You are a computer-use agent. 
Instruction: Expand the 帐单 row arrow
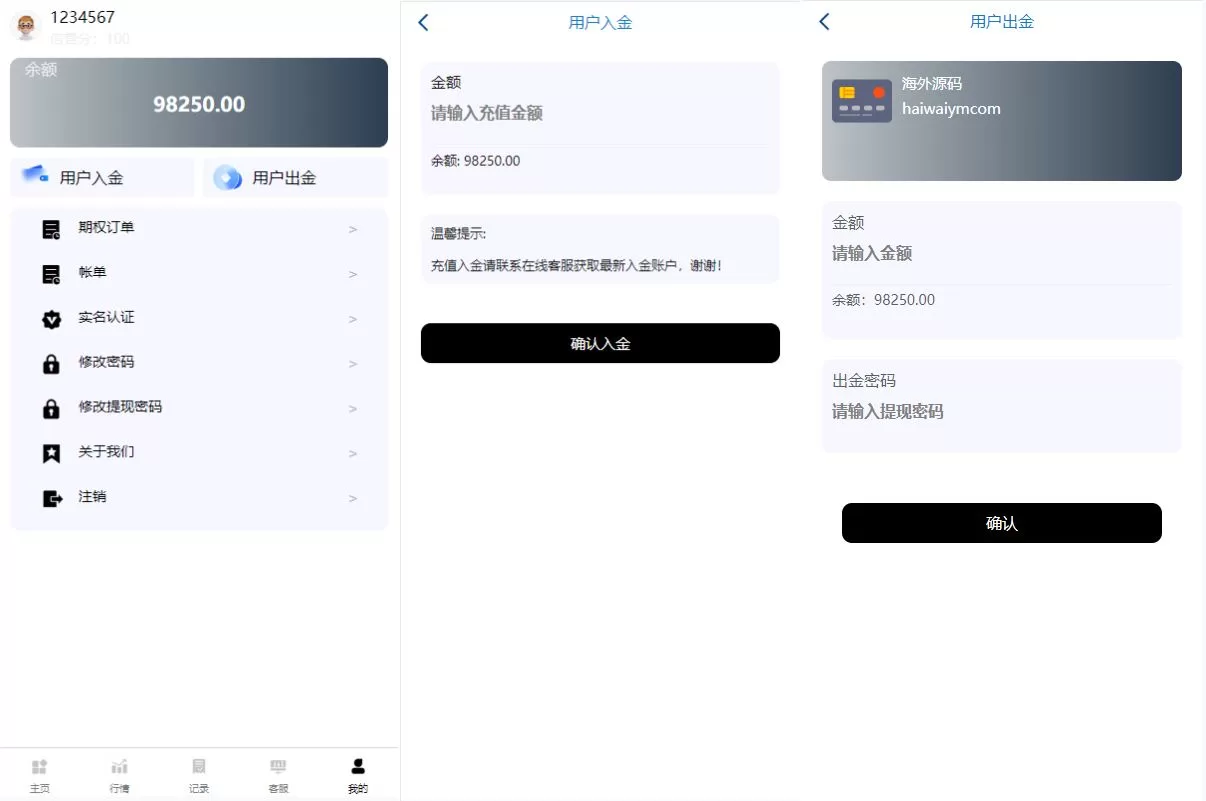click(353, 275)
